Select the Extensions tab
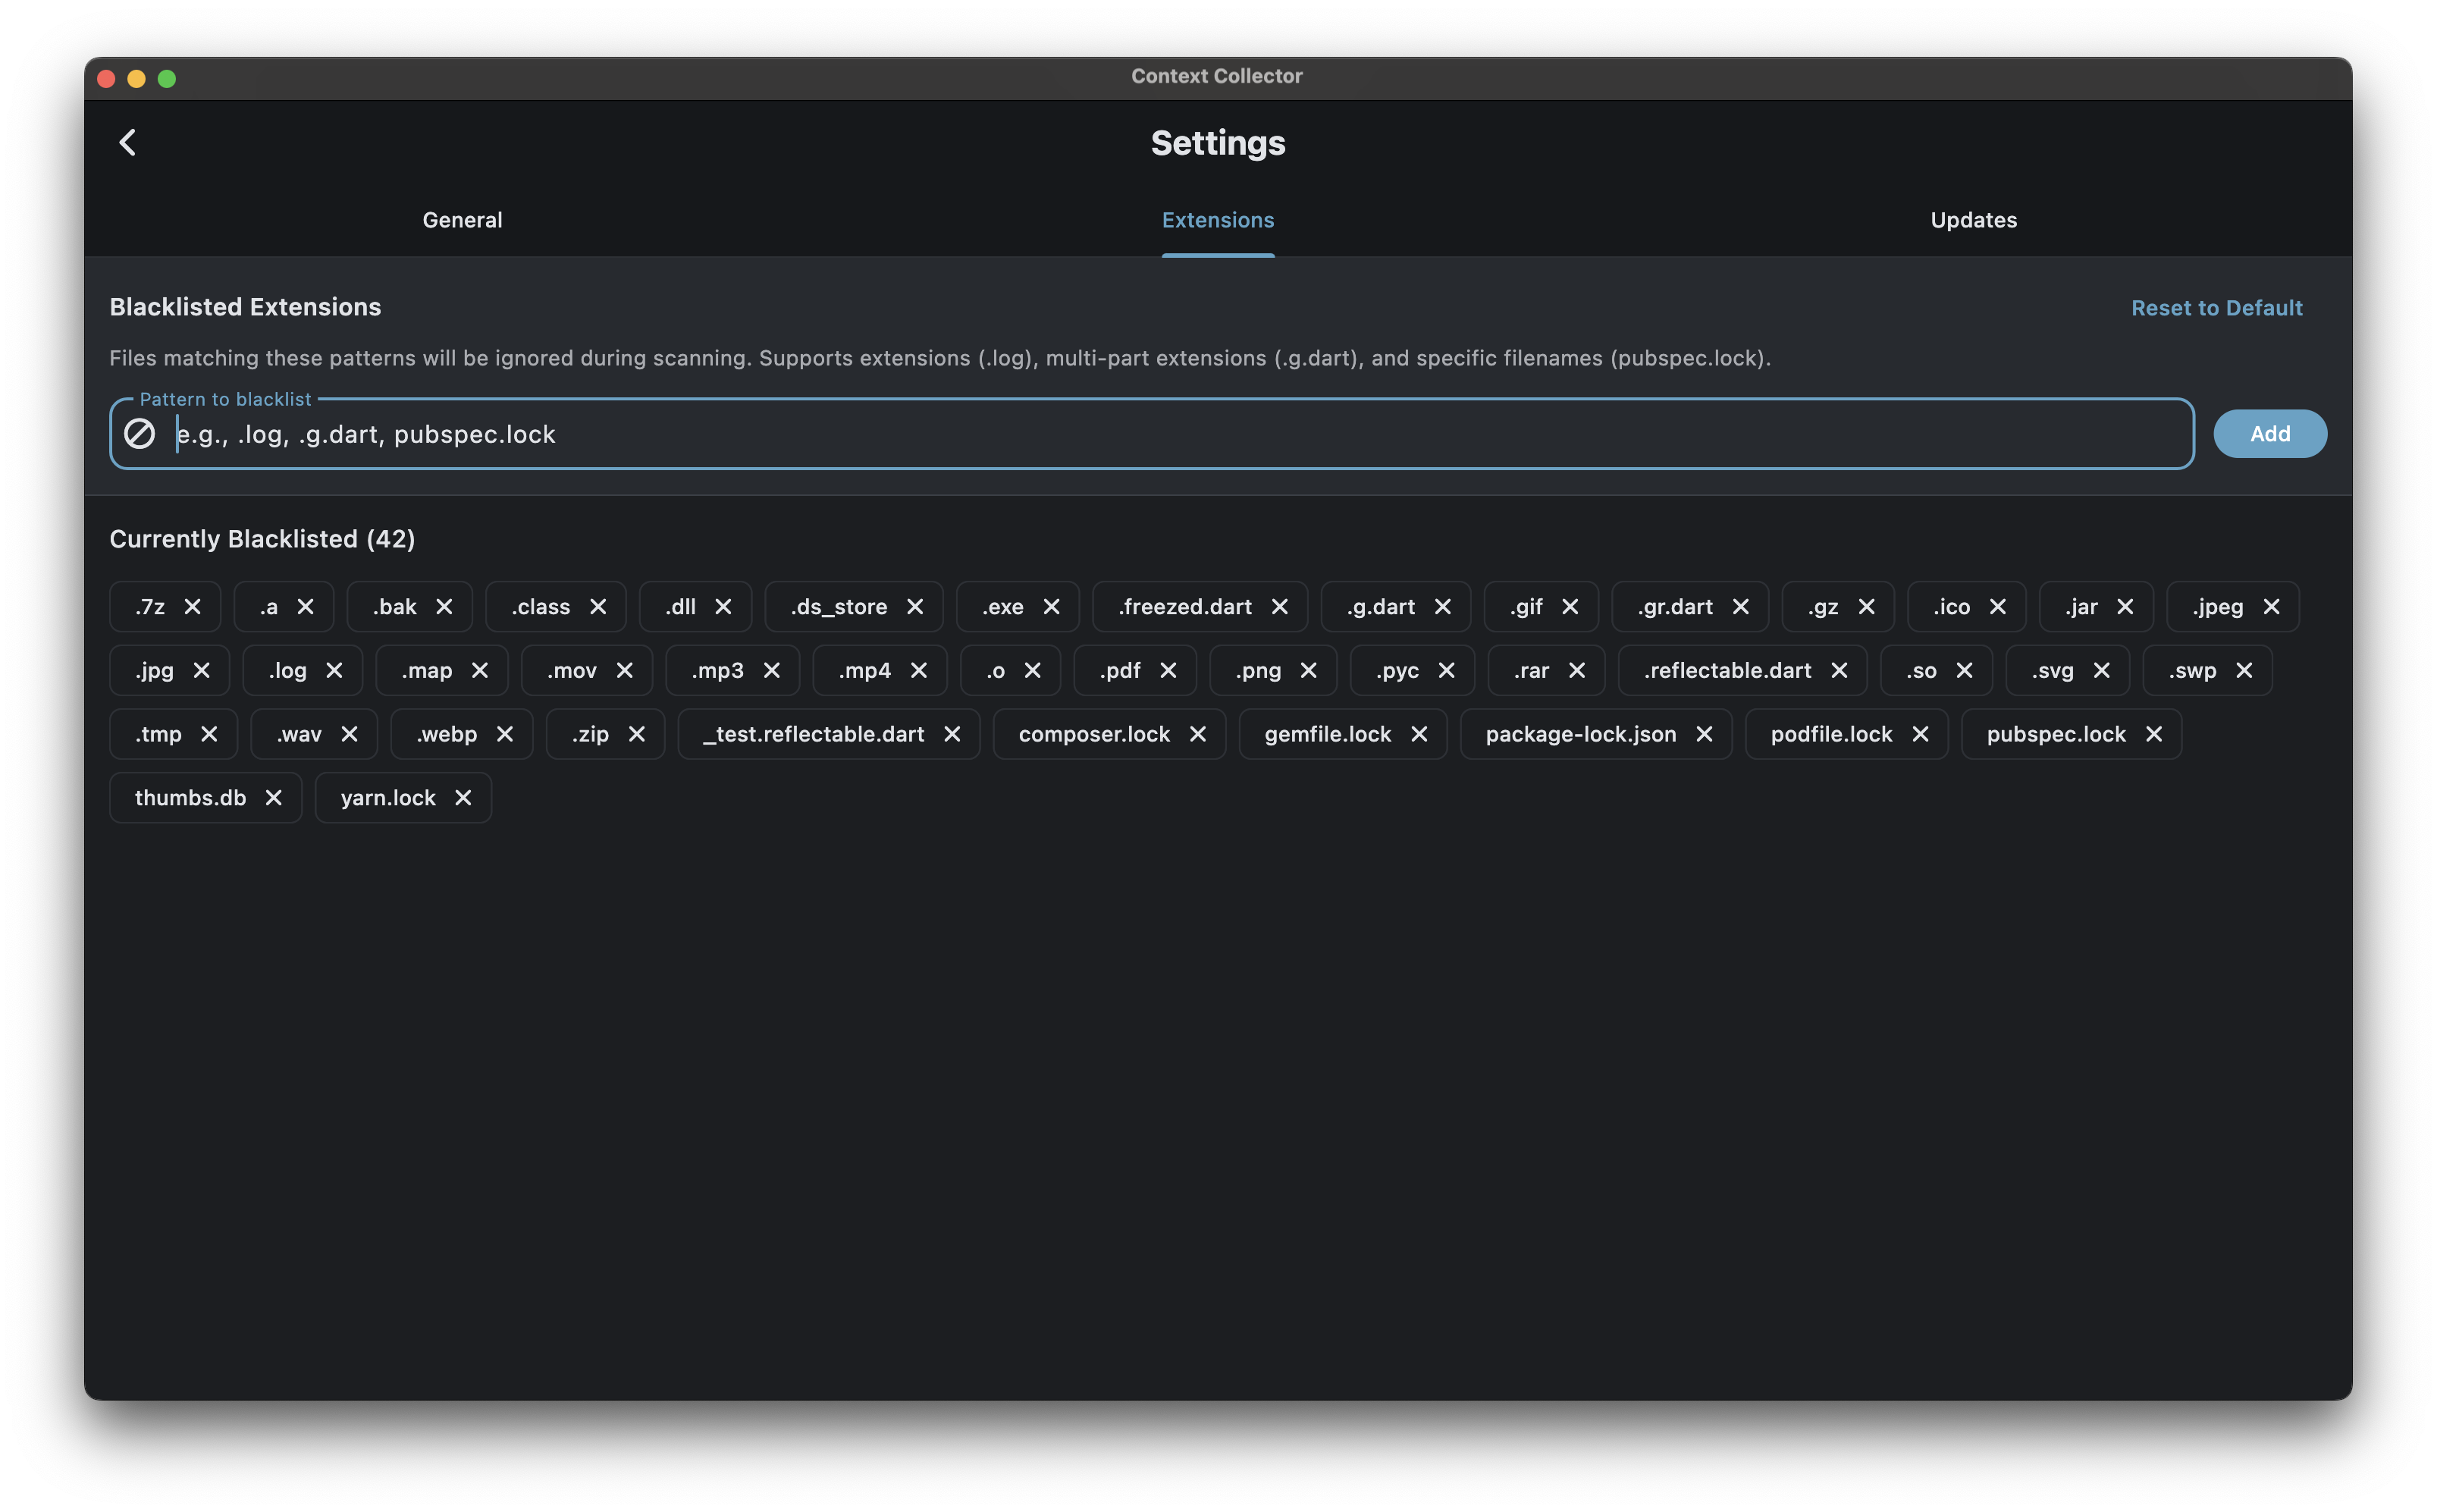The image size is (2437, 1512). point(1217,220)
